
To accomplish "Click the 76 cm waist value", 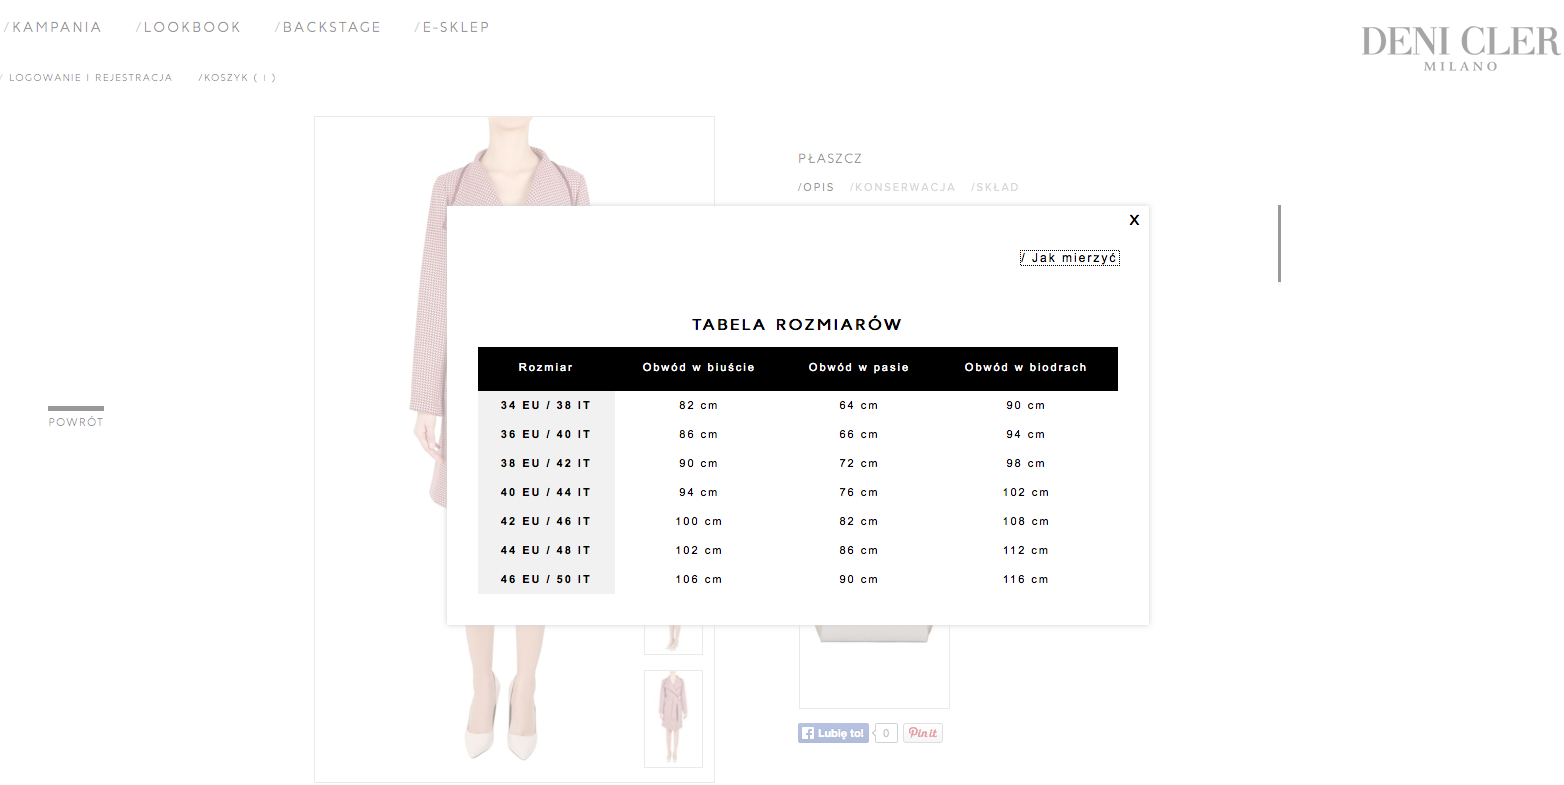I will 859,492.
